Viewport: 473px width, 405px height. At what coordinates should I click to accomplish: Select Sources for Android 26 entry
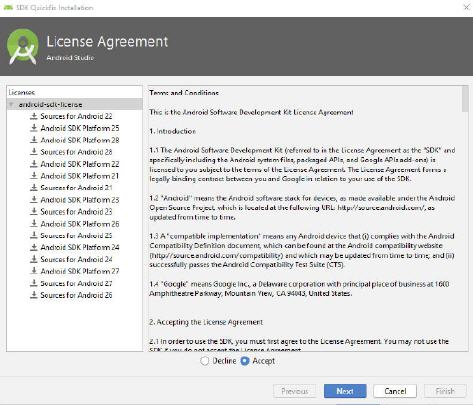pos(76,295)
